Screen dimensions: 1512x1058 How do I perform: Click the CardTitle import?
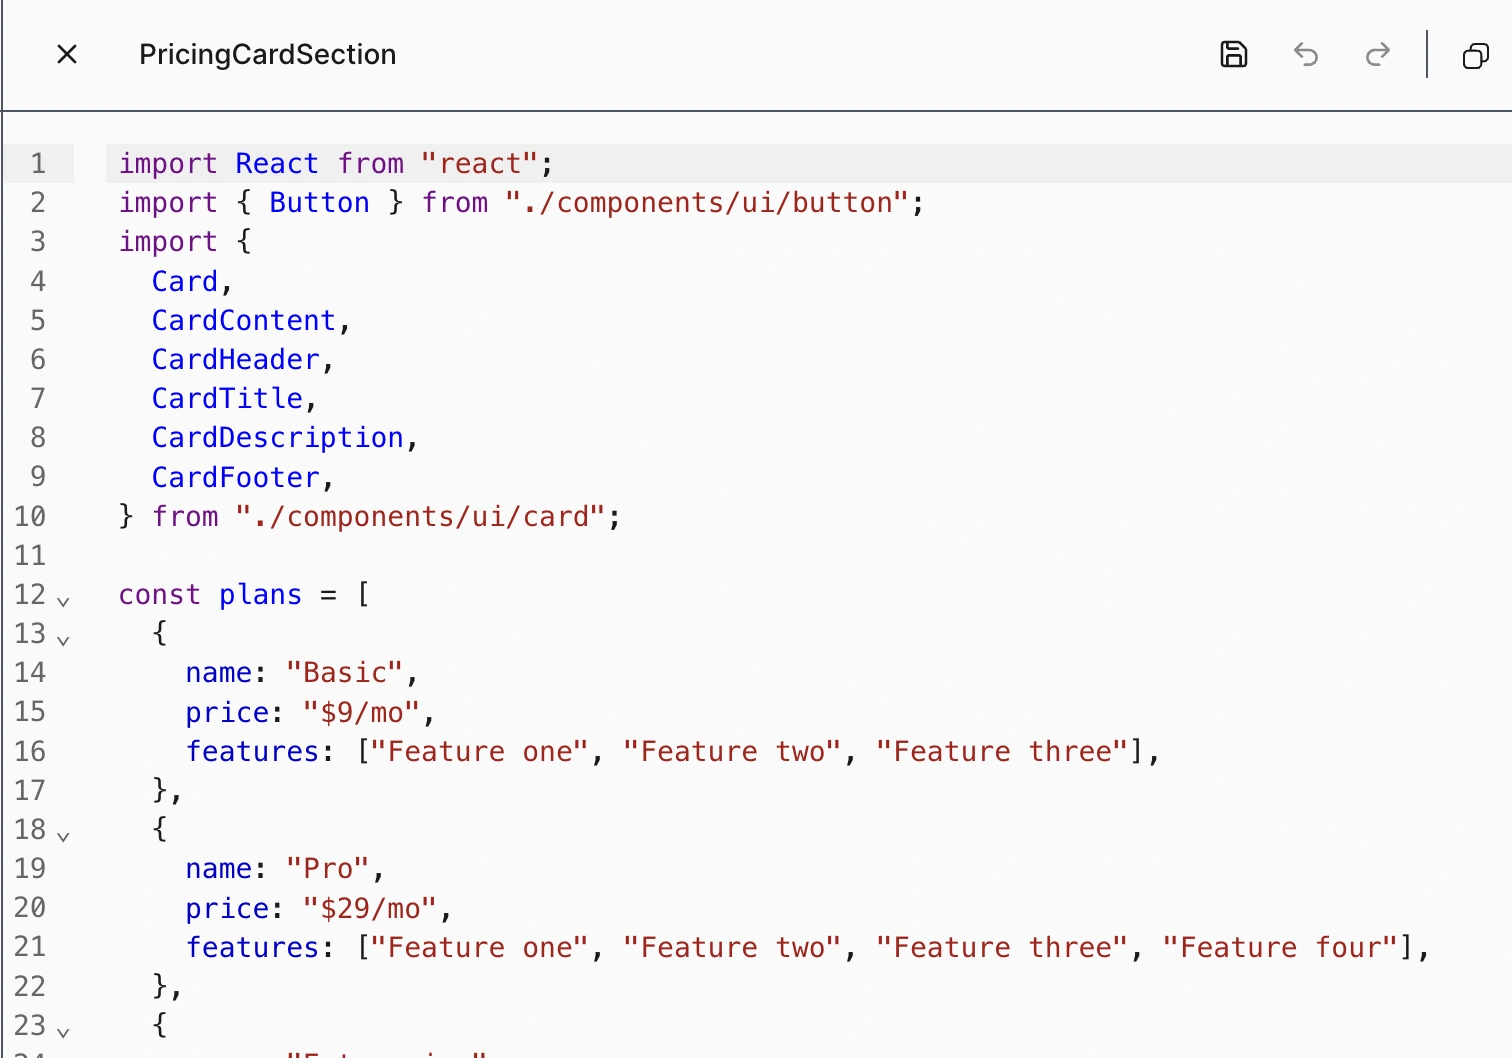[228, 398]
